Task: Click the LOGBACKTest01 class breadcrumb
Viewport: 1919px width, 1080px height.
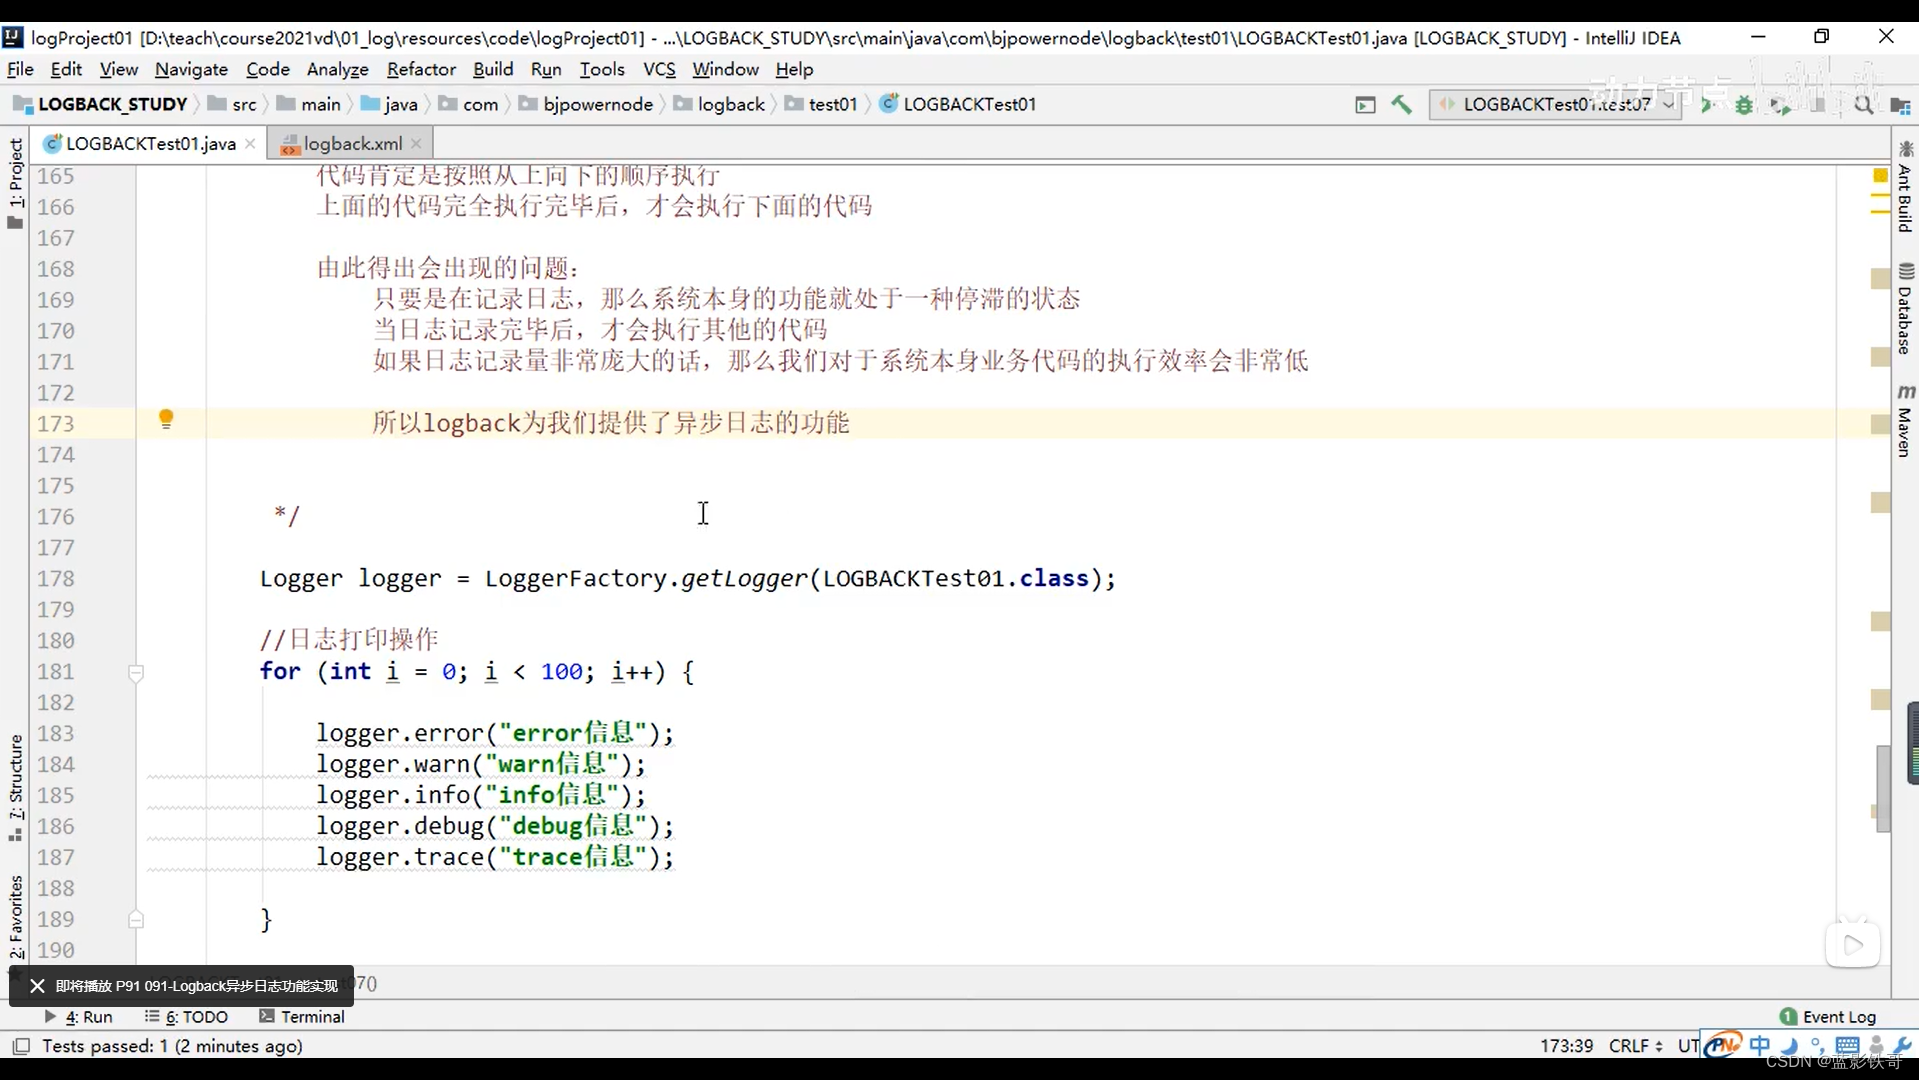Action: (958, 104)
